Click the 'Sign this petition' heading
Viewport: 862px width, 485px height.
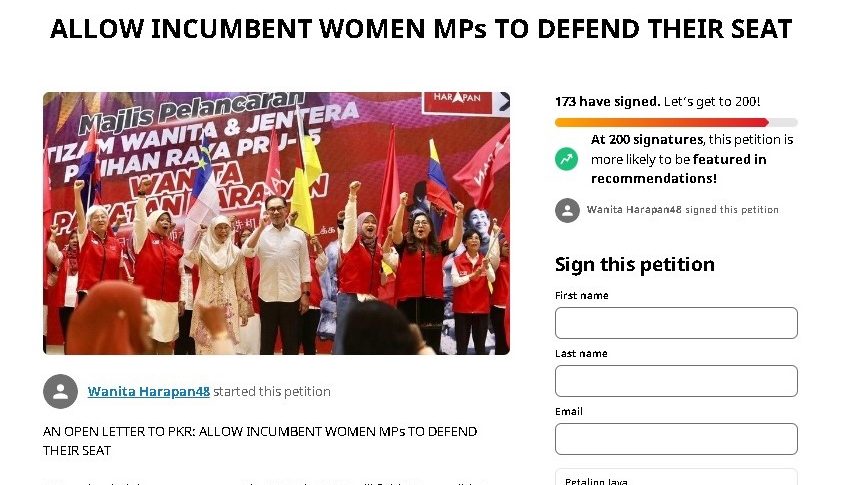634,264
